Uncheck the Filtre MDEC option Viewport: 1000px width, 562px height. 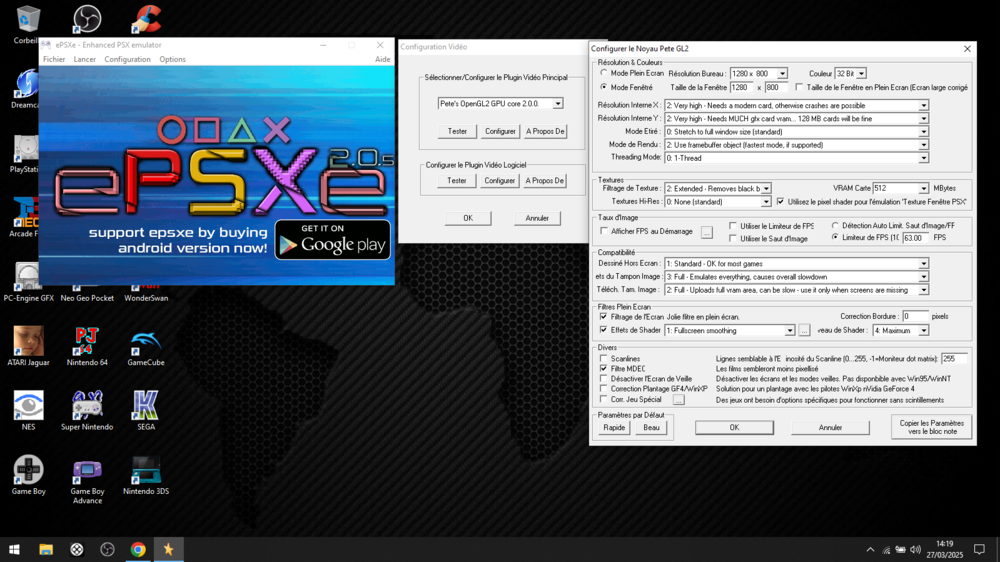[604, 369]
